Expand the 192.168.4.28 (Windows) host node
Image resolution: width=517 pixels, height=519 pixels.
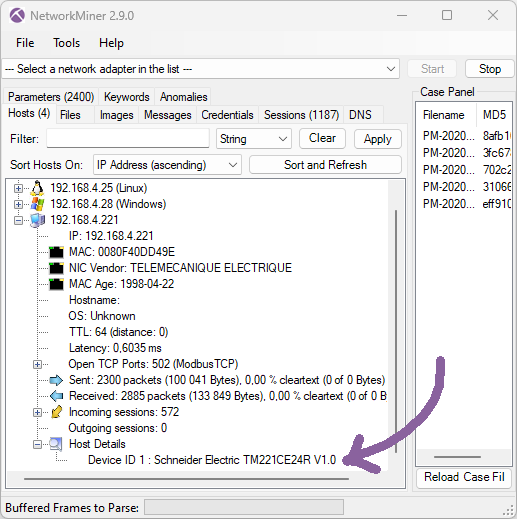coord(18,204)
